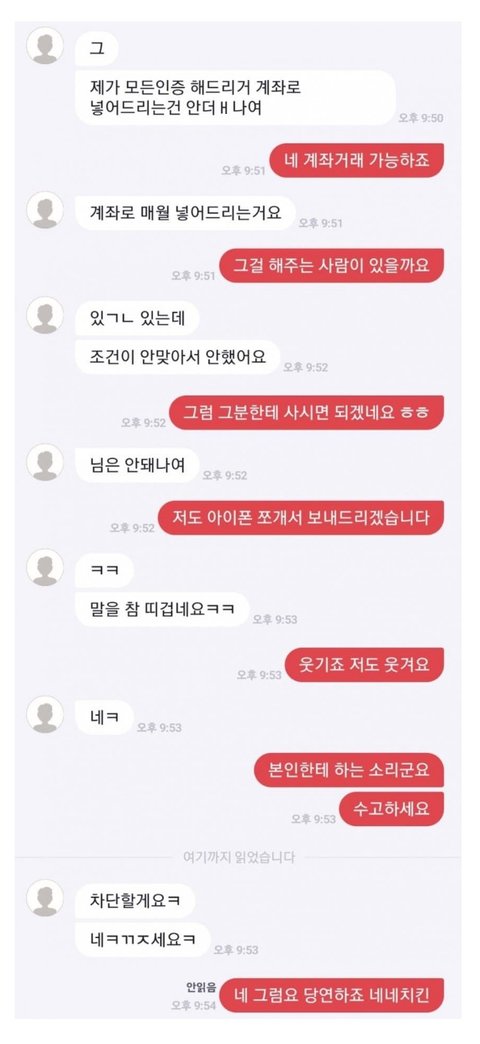Click the '말을 참 띠겁네요ㅋㅋ' message

click(162, 609)
